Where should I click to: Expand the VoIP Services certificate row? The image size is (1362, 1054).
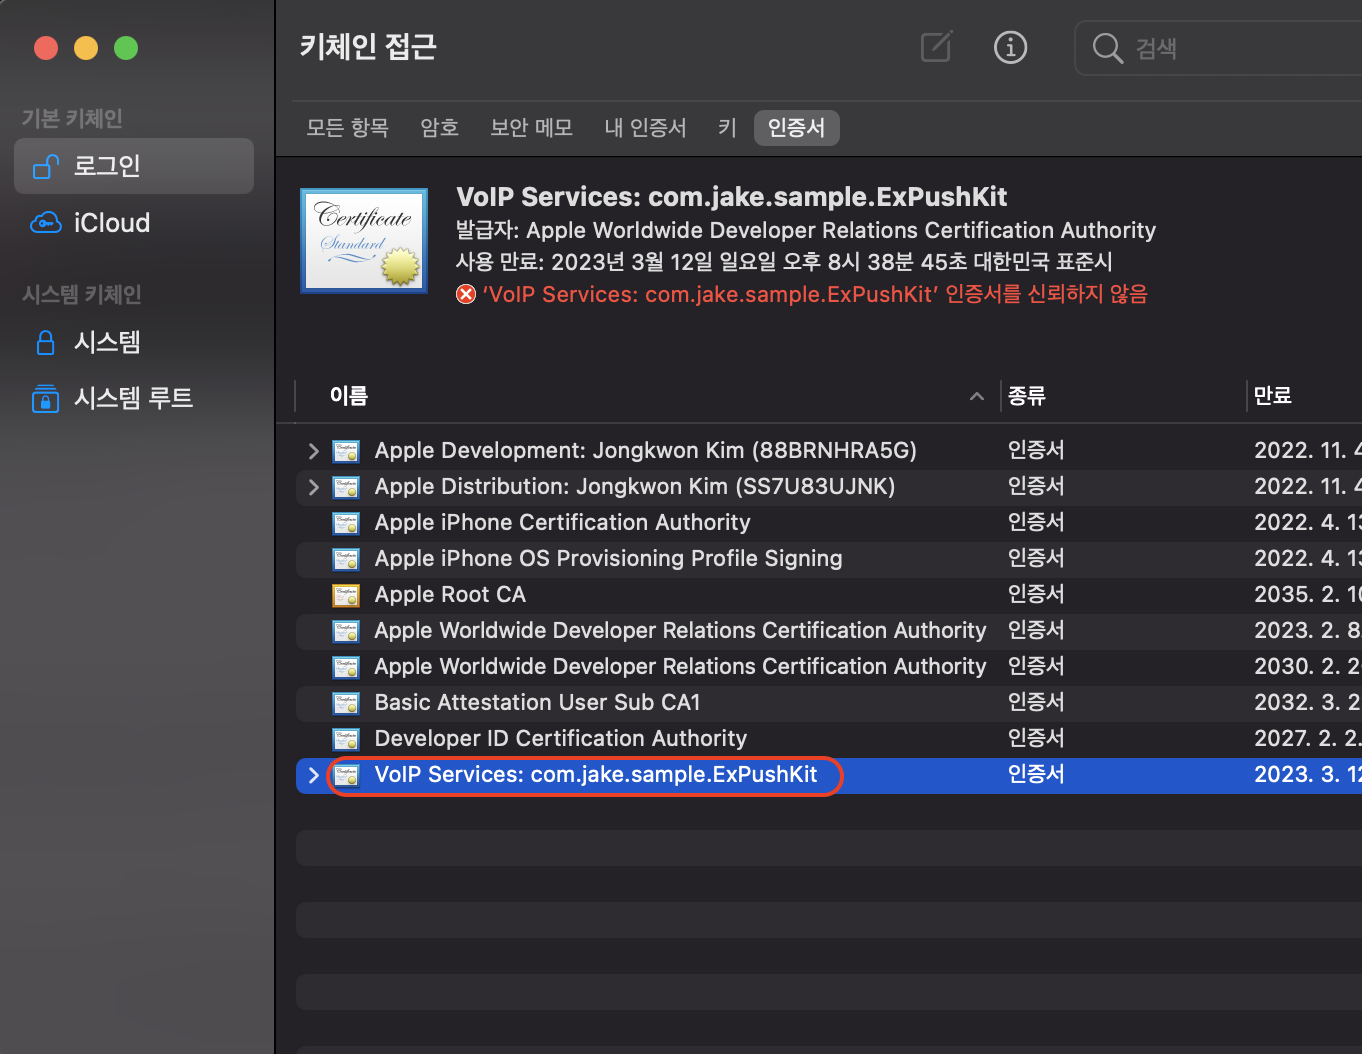(x=314, y=775)
